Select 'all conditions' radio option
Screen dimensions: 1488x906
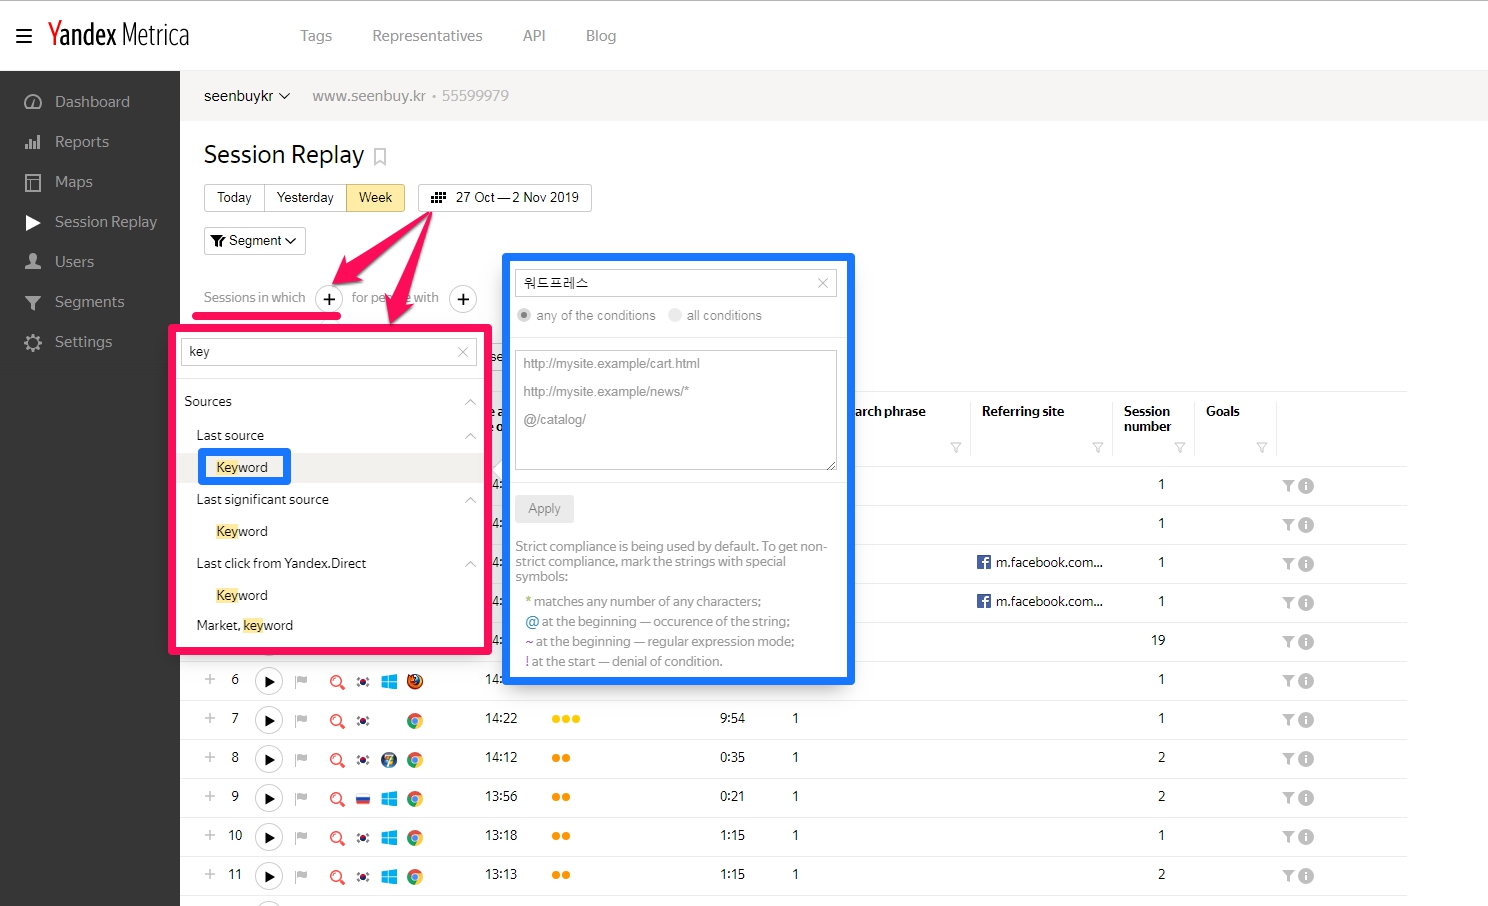(675, 315)
